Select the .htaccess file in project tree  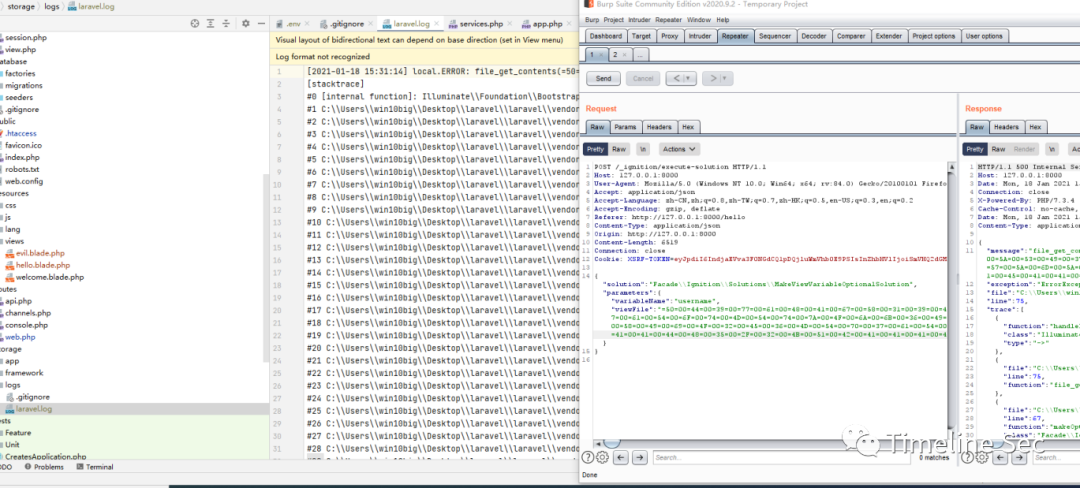[x=21, y=134]
